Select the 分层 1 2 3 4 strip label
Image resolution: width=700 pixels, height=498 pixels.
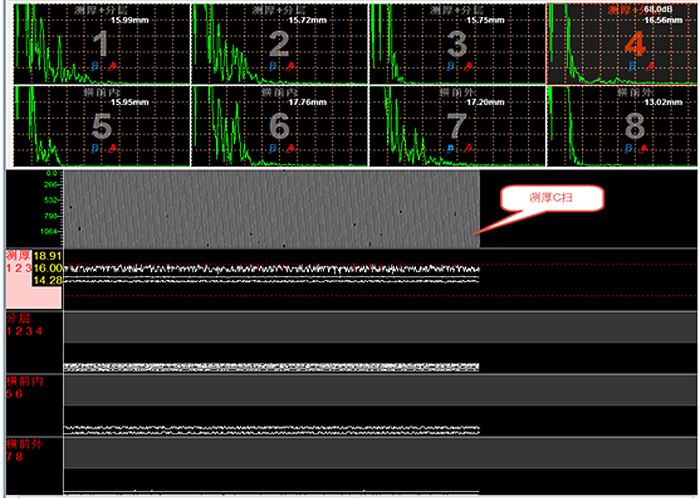point(22,324)
